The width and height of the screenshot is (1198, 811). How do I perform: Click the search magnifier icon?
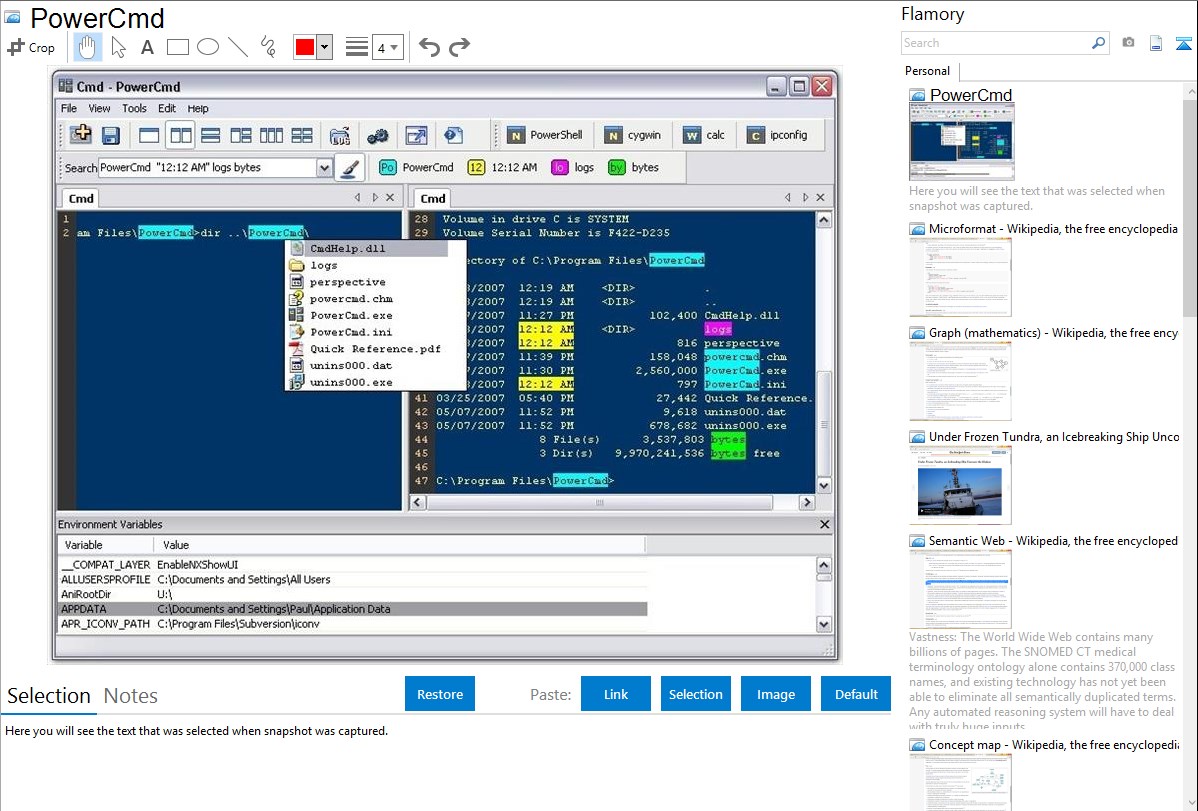tap(1098, 43)
